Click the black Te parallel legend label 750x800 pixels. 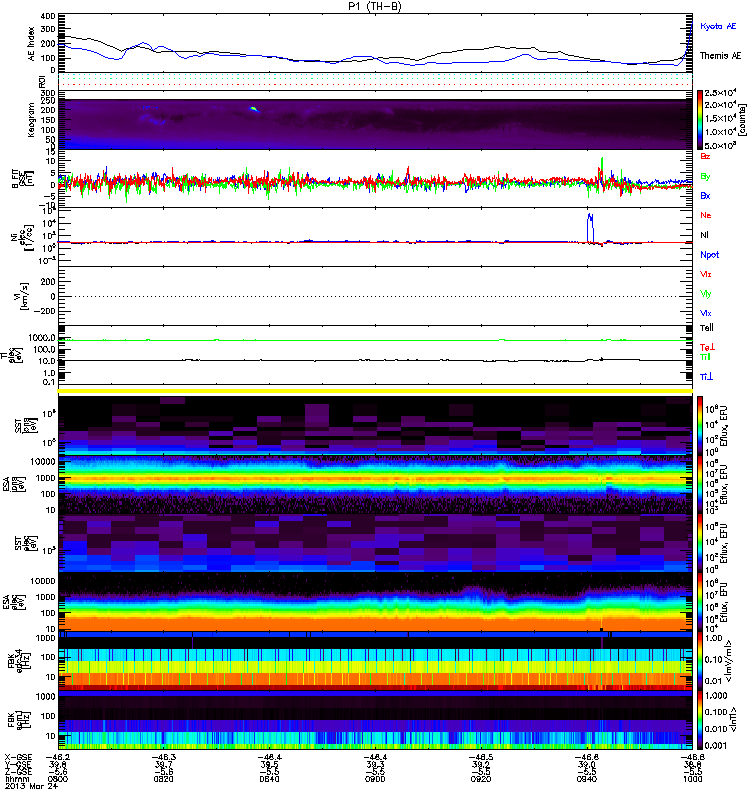[707, 328]
